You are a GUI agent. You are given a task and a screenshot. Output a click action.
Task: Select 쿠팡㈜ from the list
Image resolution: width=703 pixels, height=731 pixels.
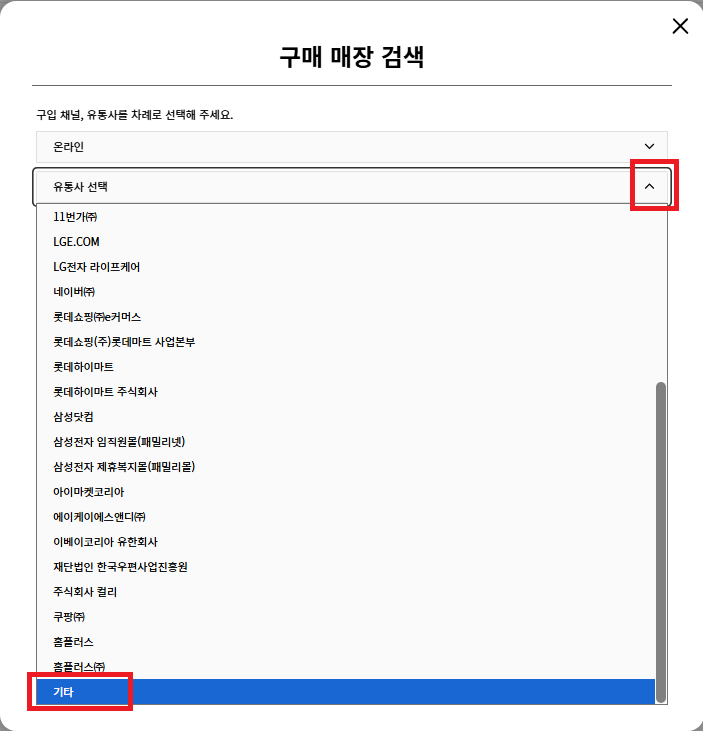click(x=346, y=617)
